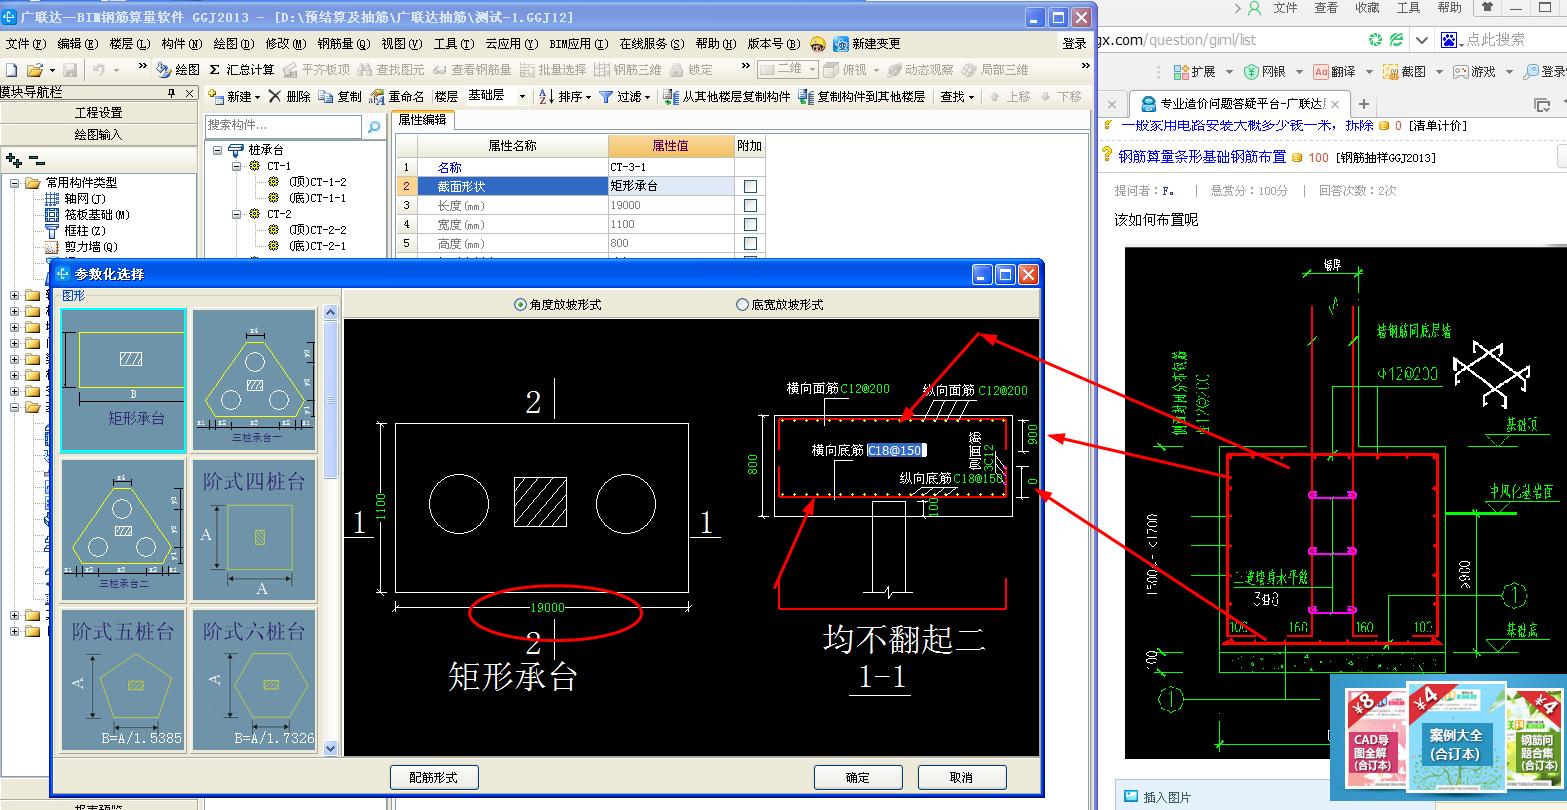Image resolution: width=1567 pixels, height=810 pixels.
Task: Select browser tab 专业造价问题答疑平台
Action: coord(1240,104)
